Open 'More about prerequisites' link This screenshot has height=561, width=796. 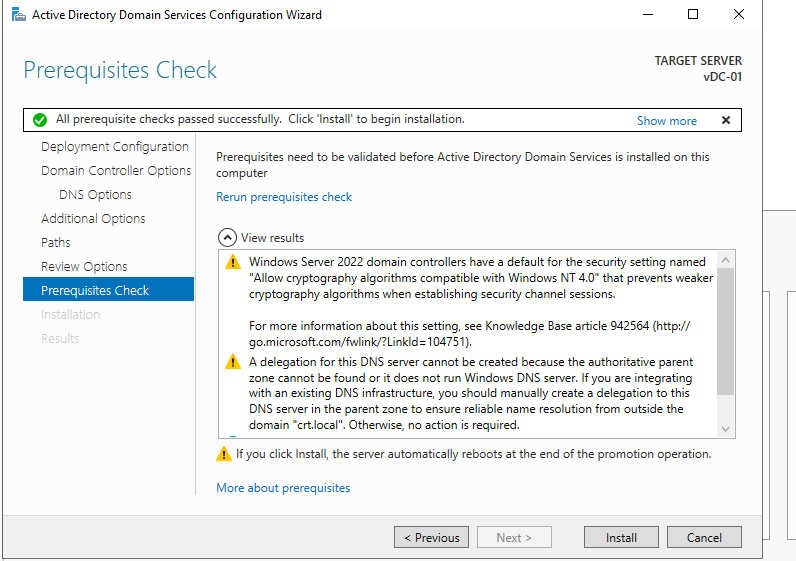(283, 488)
